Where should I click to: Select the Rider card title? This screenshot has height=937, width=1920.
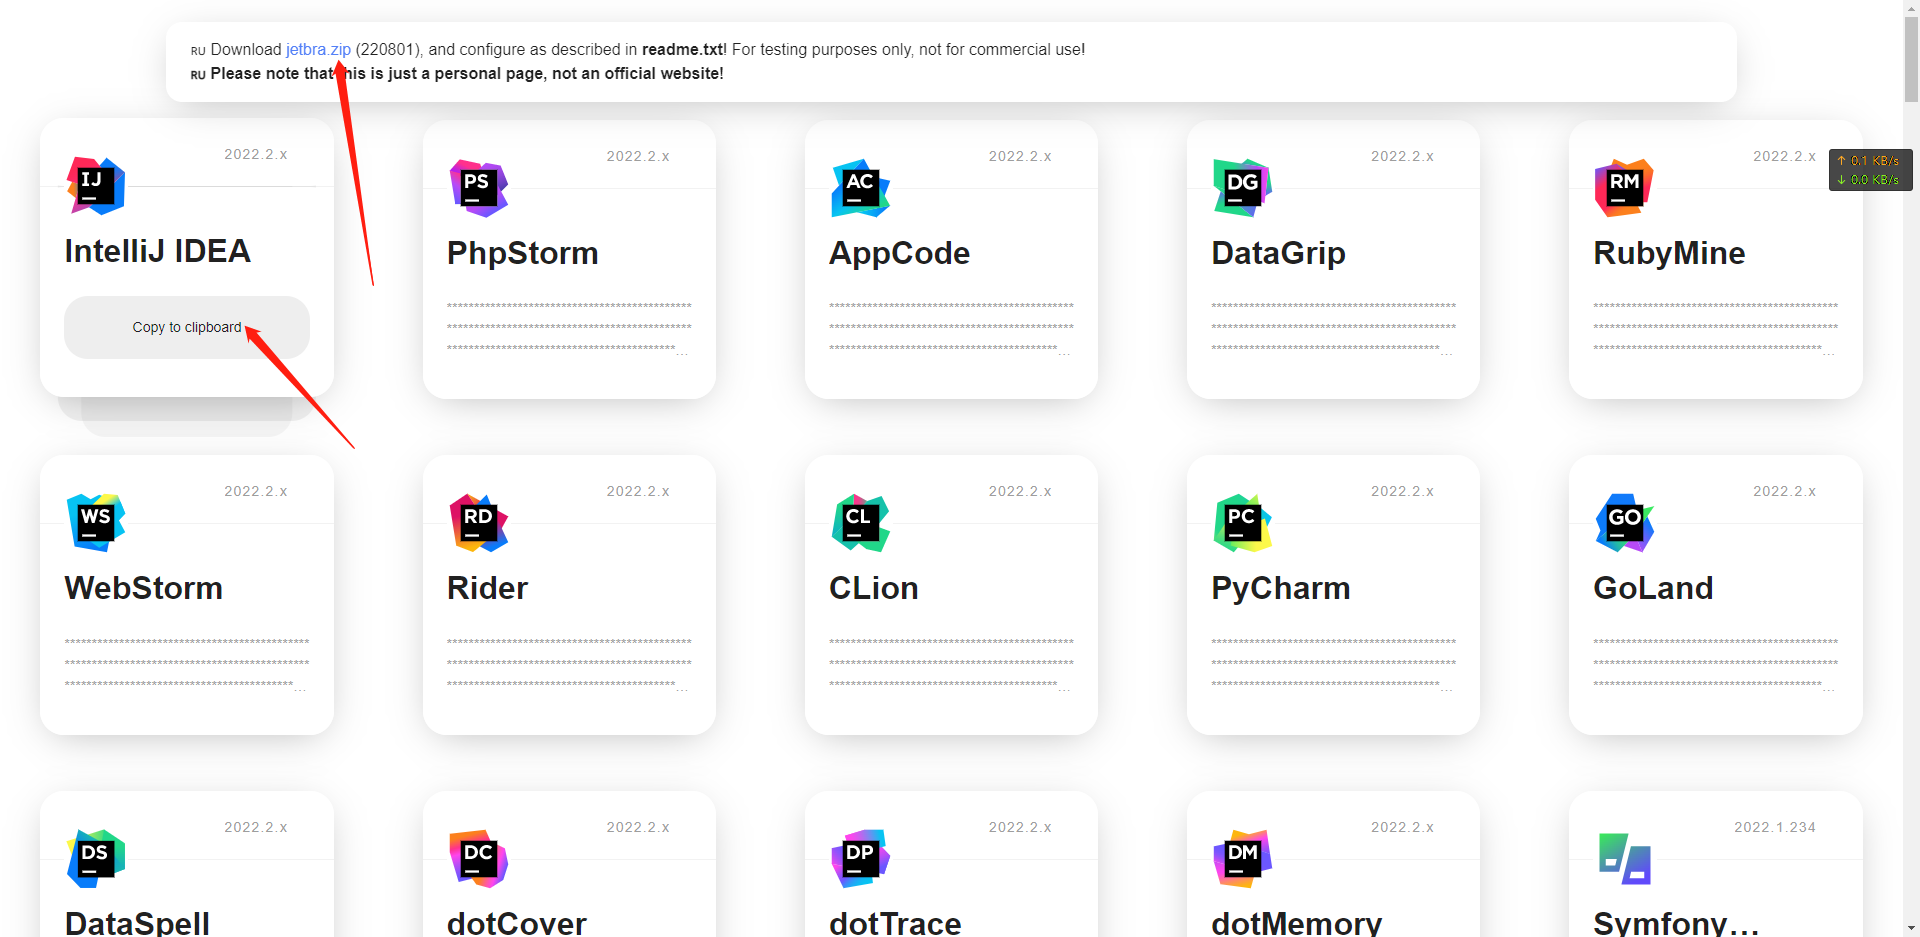coord(487,588)
